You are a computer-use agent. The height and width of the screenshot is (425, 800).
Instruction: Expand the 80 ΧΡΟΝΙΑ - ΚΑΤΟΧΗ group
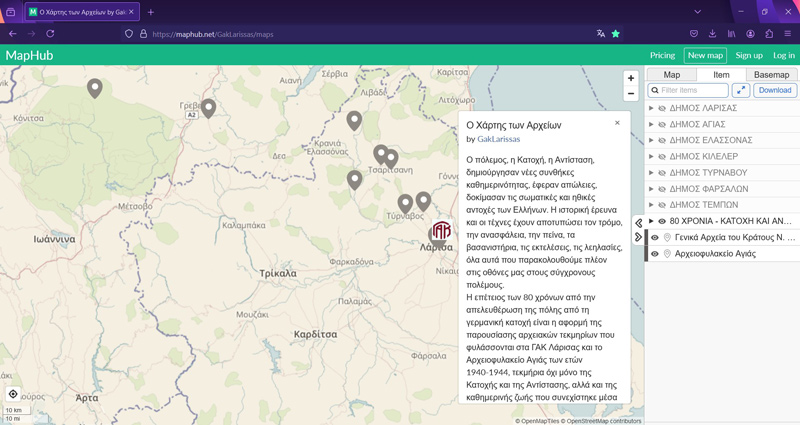pos(651,221)
